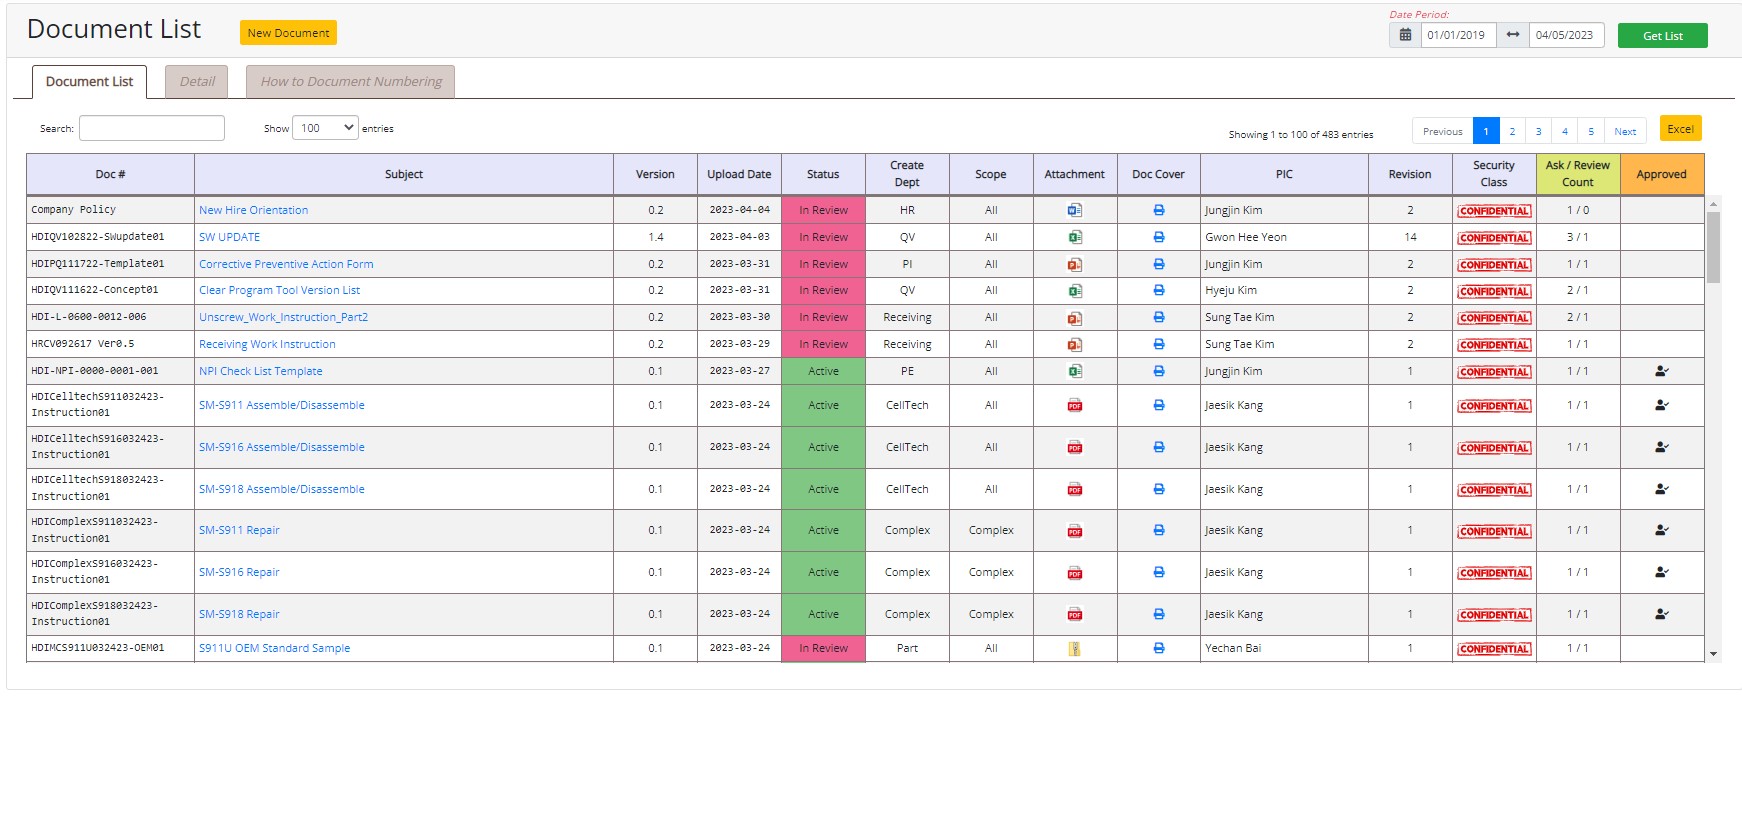Open zip attachment for S911U OEM Standard Sample
Image resolution: width=1742 pixels, height=820 pixels.
pyautogui.click(x=1074, y=648)
